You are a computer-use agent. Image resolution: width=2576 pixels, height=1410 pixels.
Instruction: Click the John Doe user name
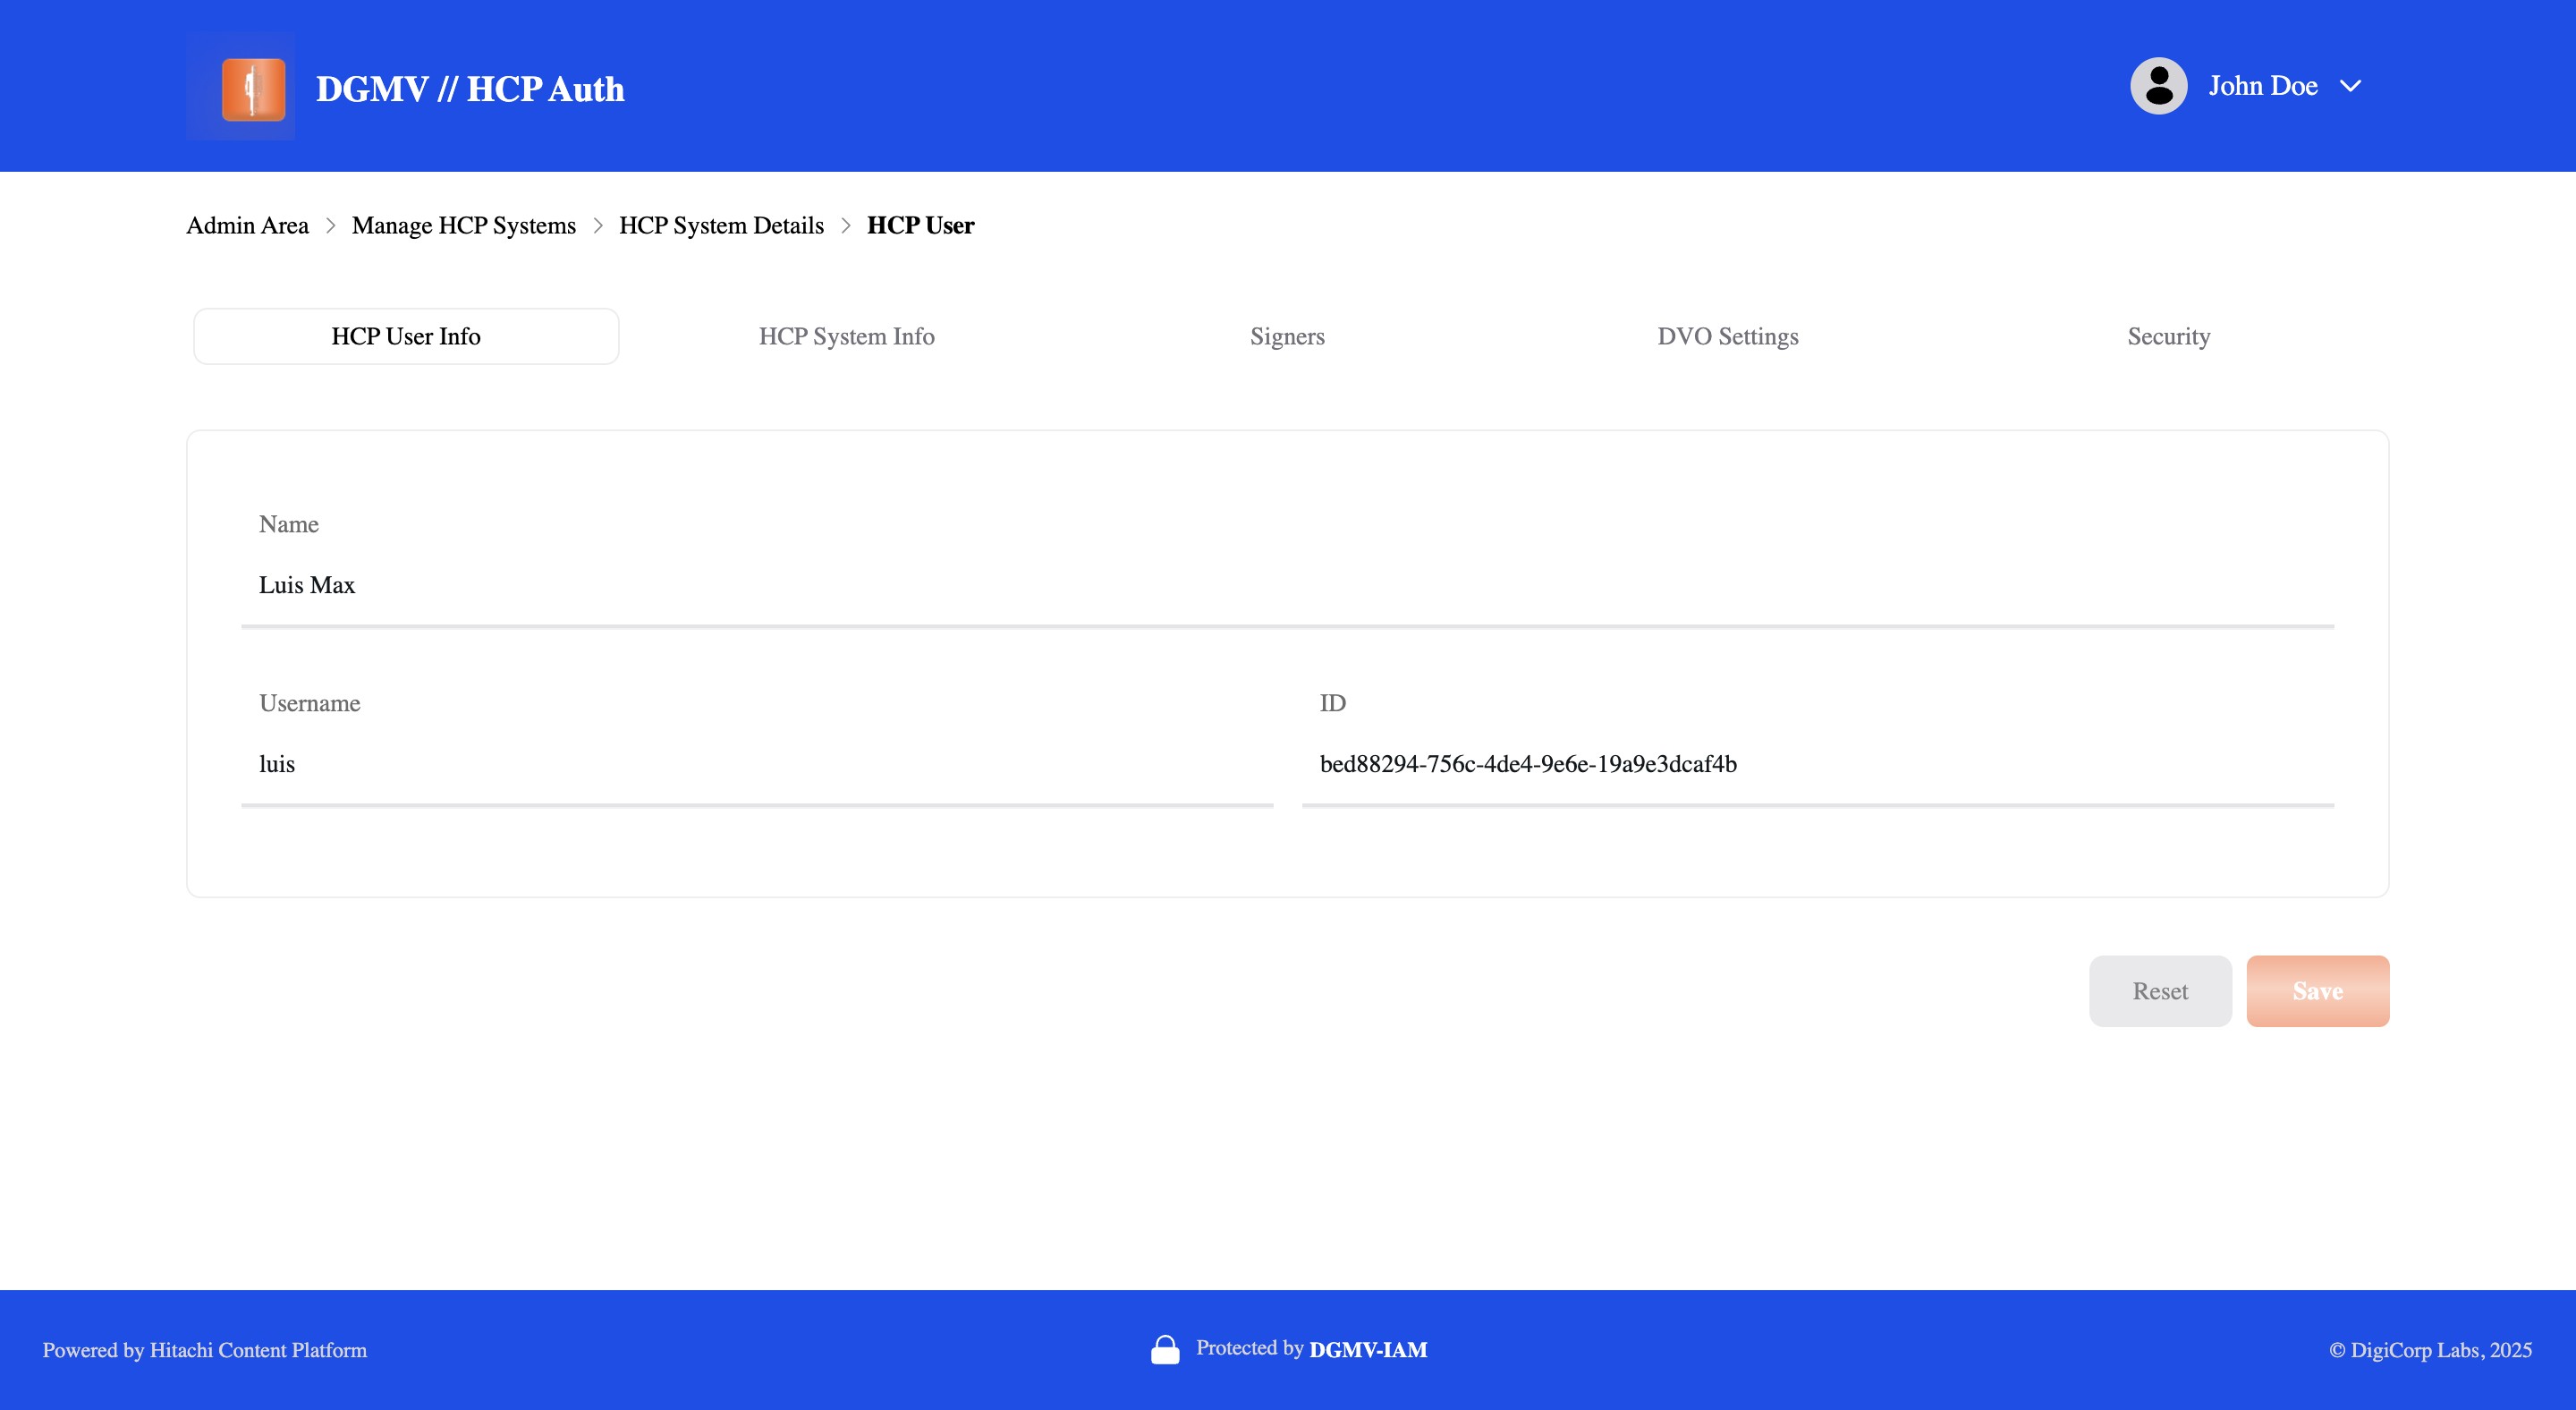click(2263, 86)
